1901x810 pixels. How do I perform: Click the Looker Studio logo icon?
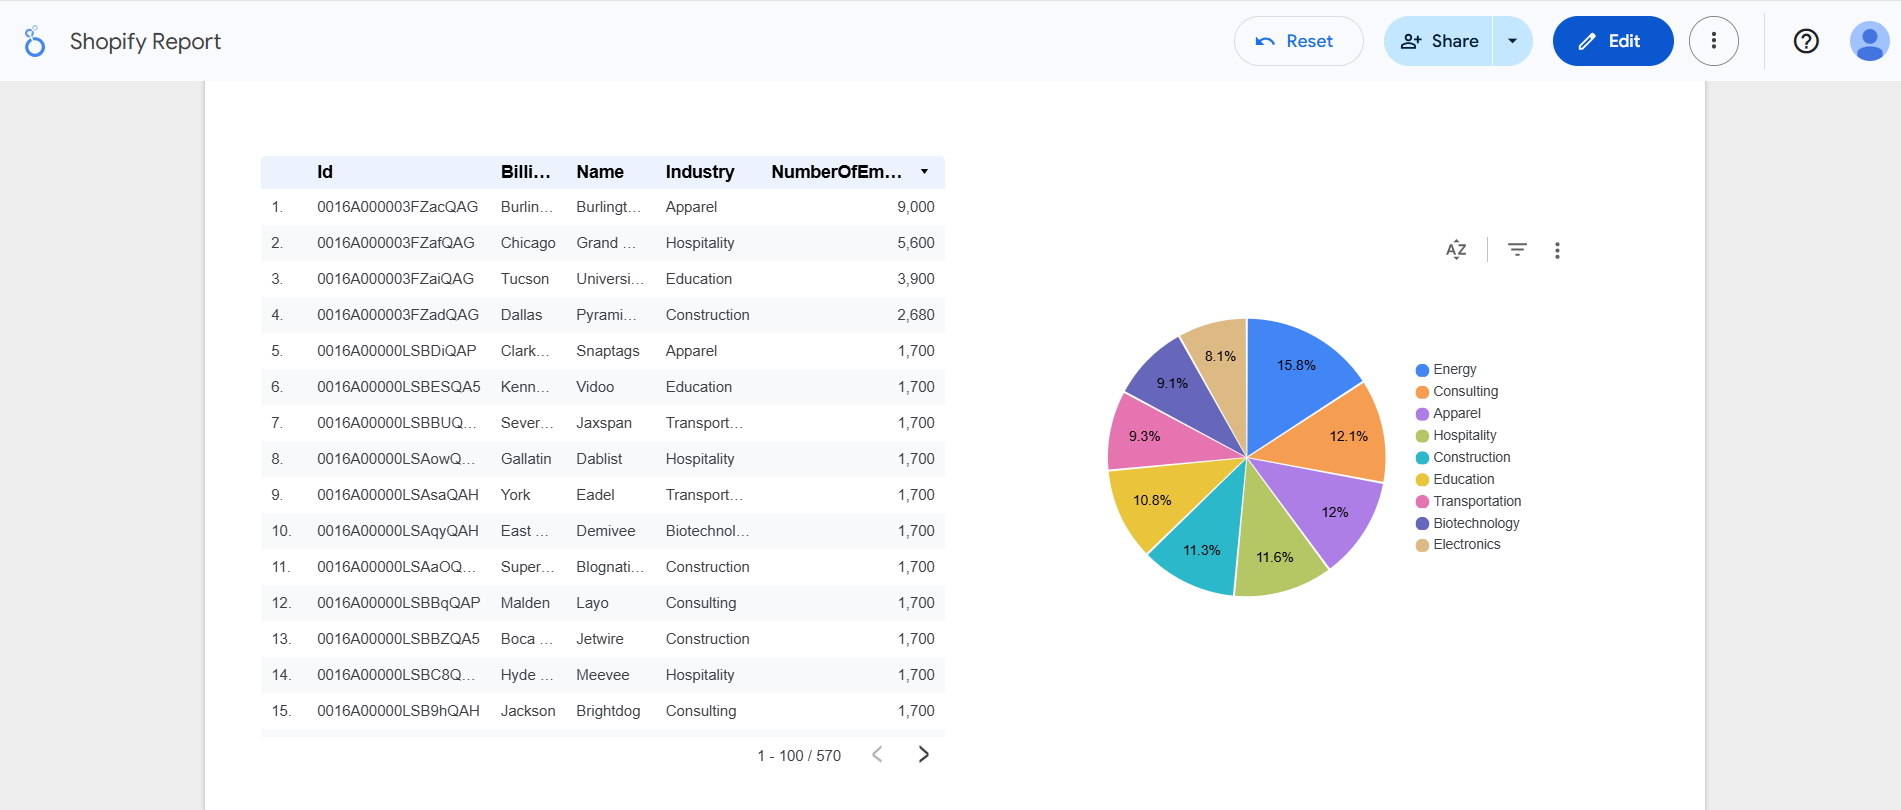pyautogui.click(x=35, y=41)
